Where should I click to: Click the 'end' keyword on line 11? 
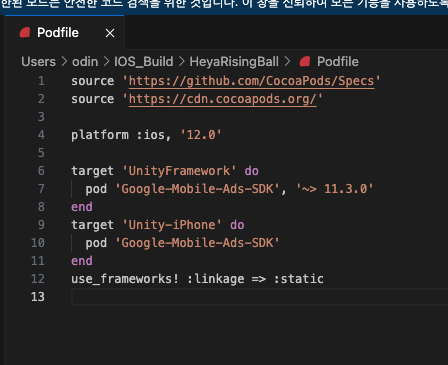coord(82,261)
